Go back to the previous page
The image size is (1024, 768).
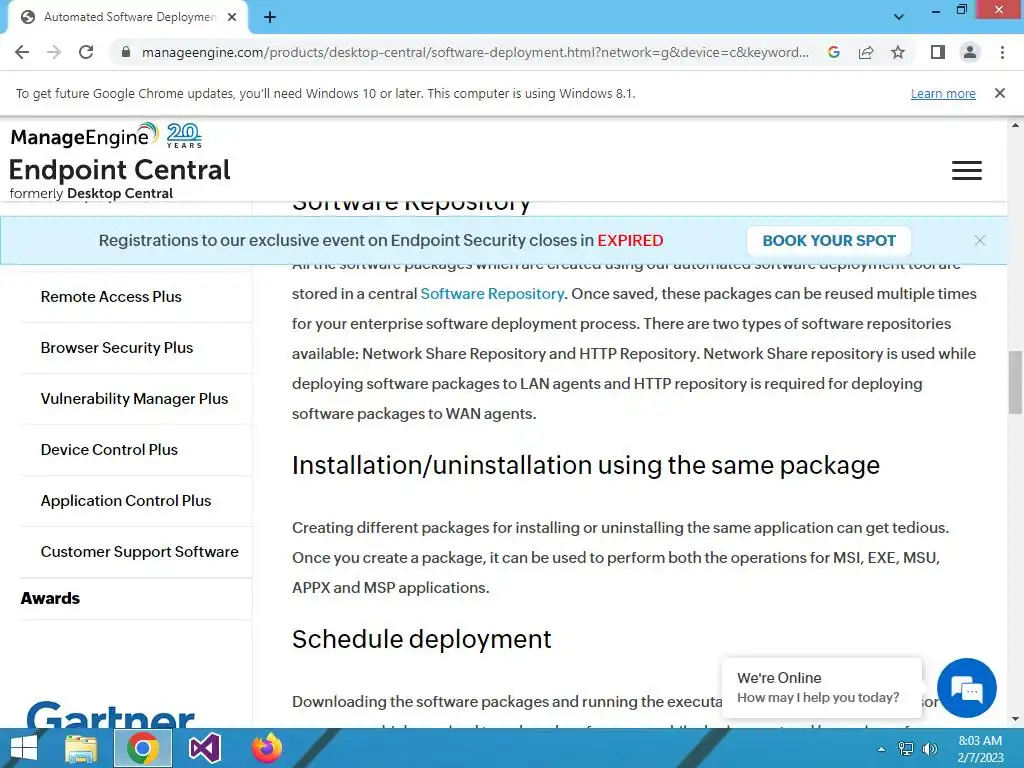[22, 52]
